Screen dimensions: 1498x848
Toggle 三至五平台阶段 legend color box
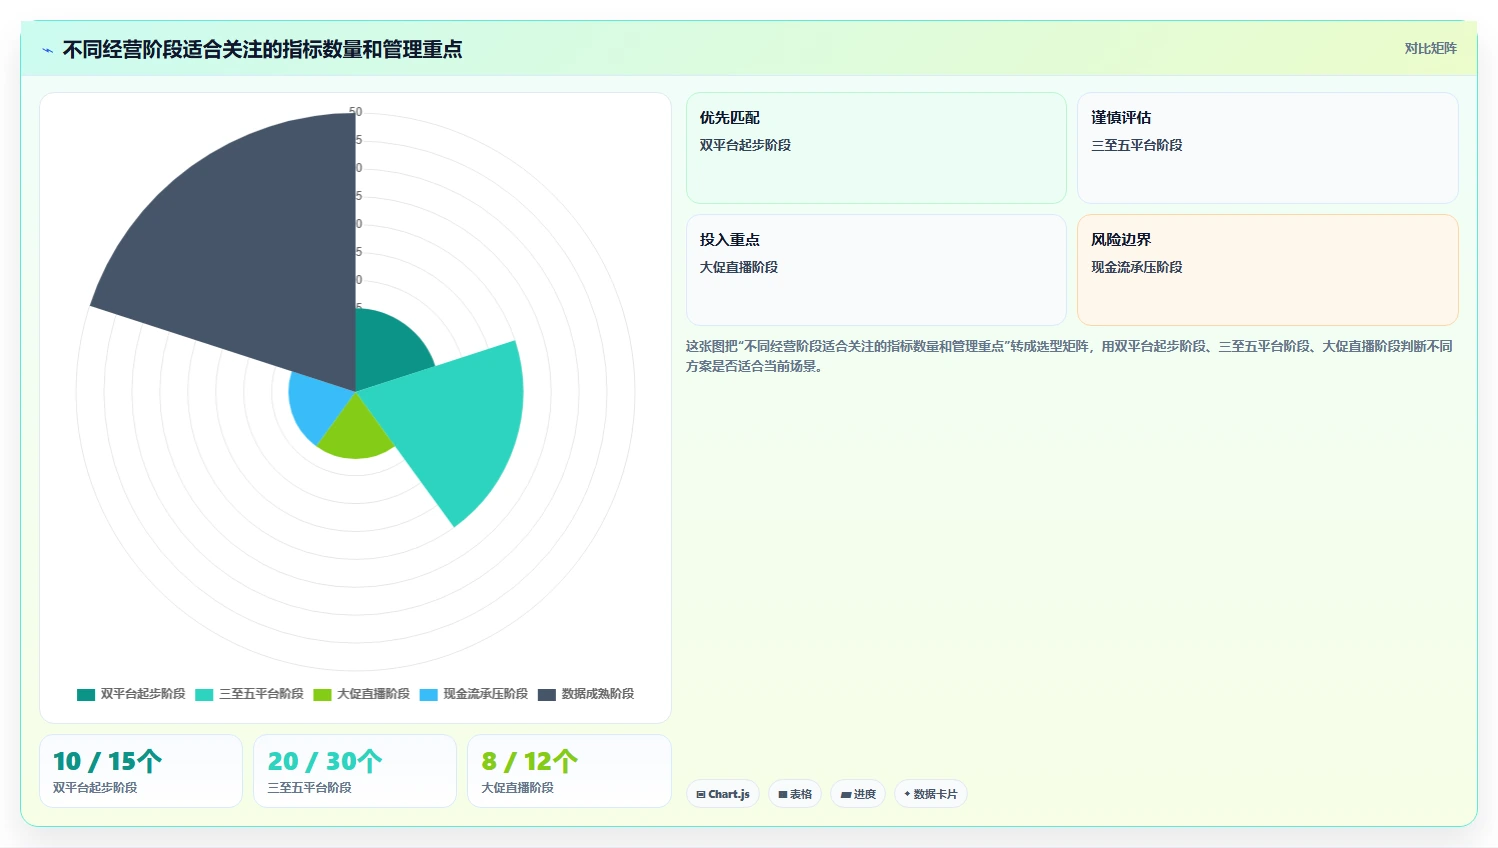pyautogui.click(x=204, y=694)
